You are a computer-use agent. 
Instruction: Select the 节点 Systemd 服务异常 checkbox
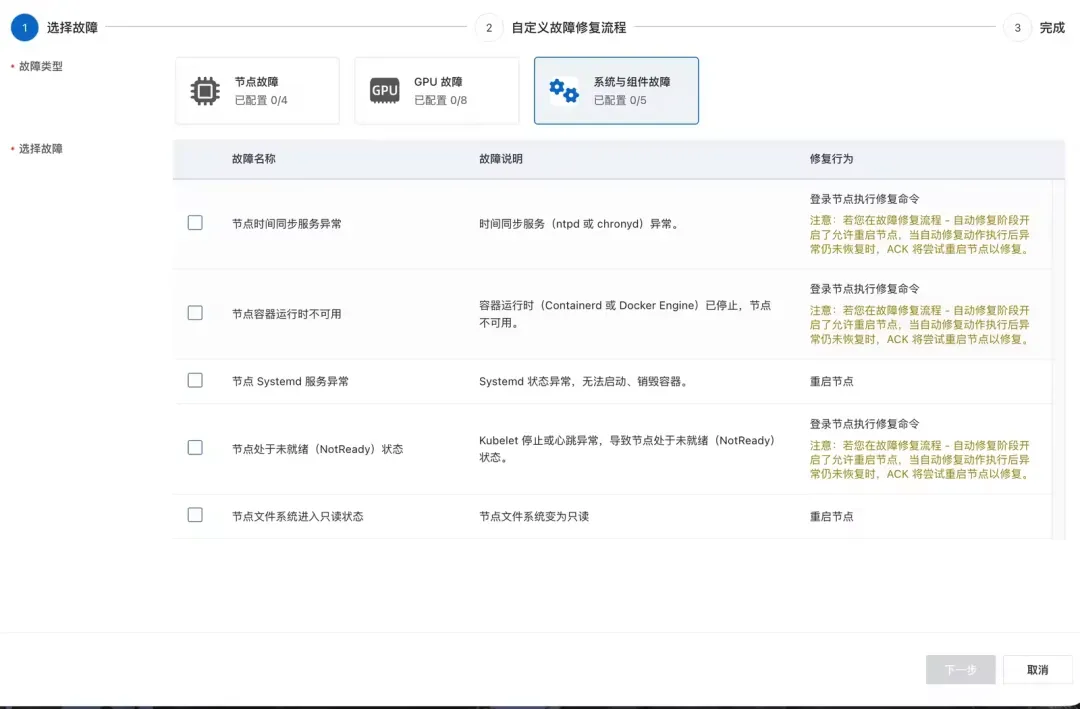click(195, 380)
